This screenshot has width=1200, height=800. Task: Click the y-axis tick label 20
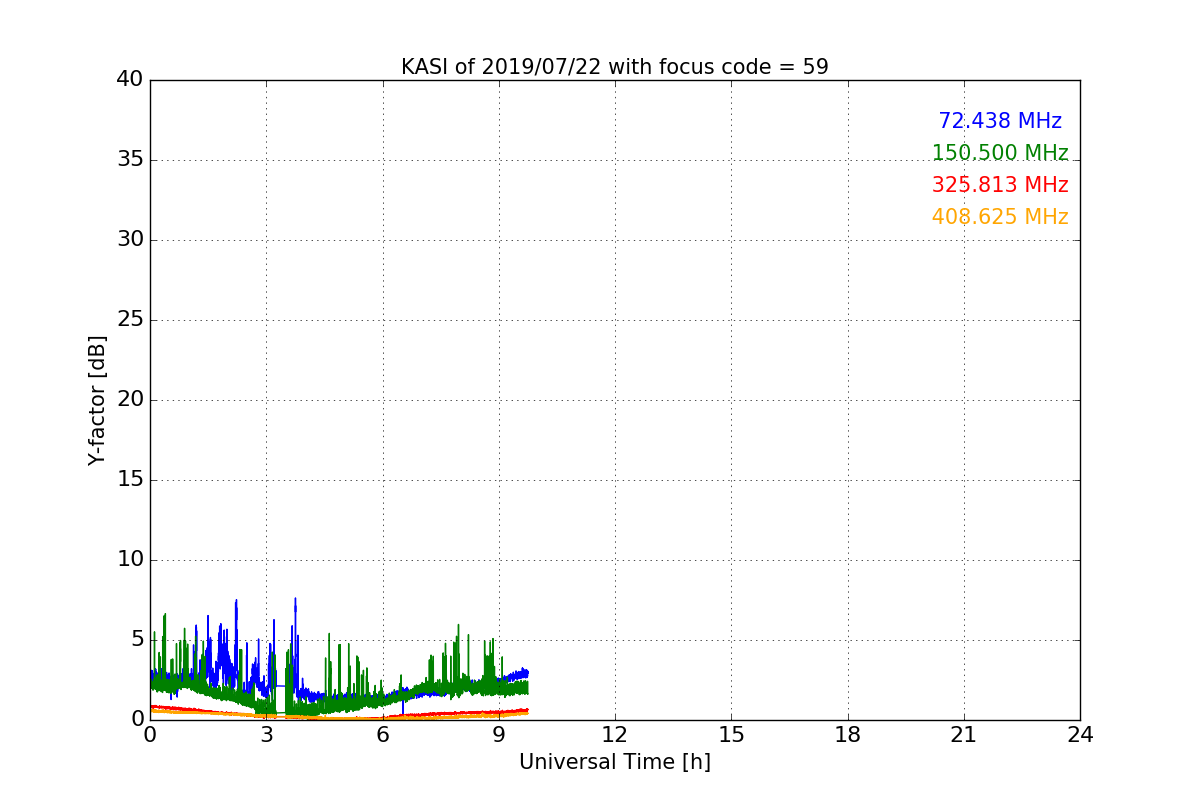coord(130,400)
